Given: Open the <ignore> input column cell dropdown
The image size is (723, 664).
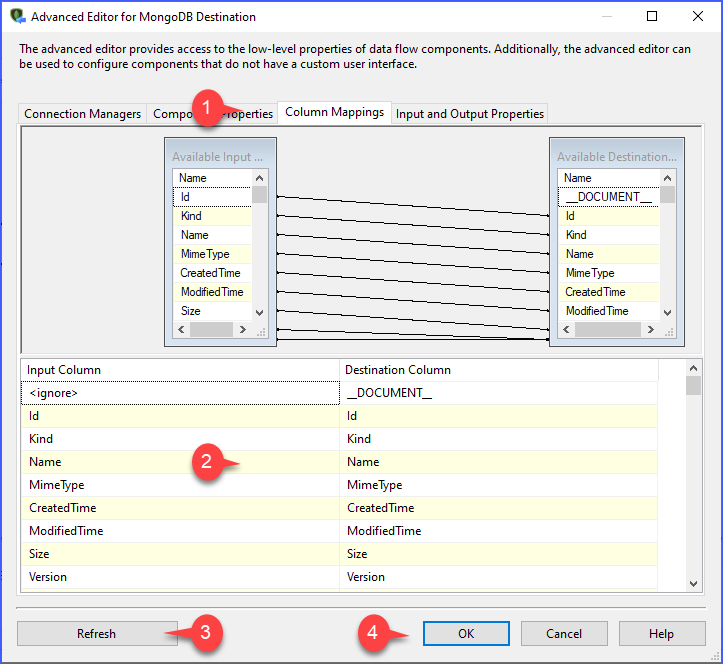Looking at the screenshot, I should 180,393.
